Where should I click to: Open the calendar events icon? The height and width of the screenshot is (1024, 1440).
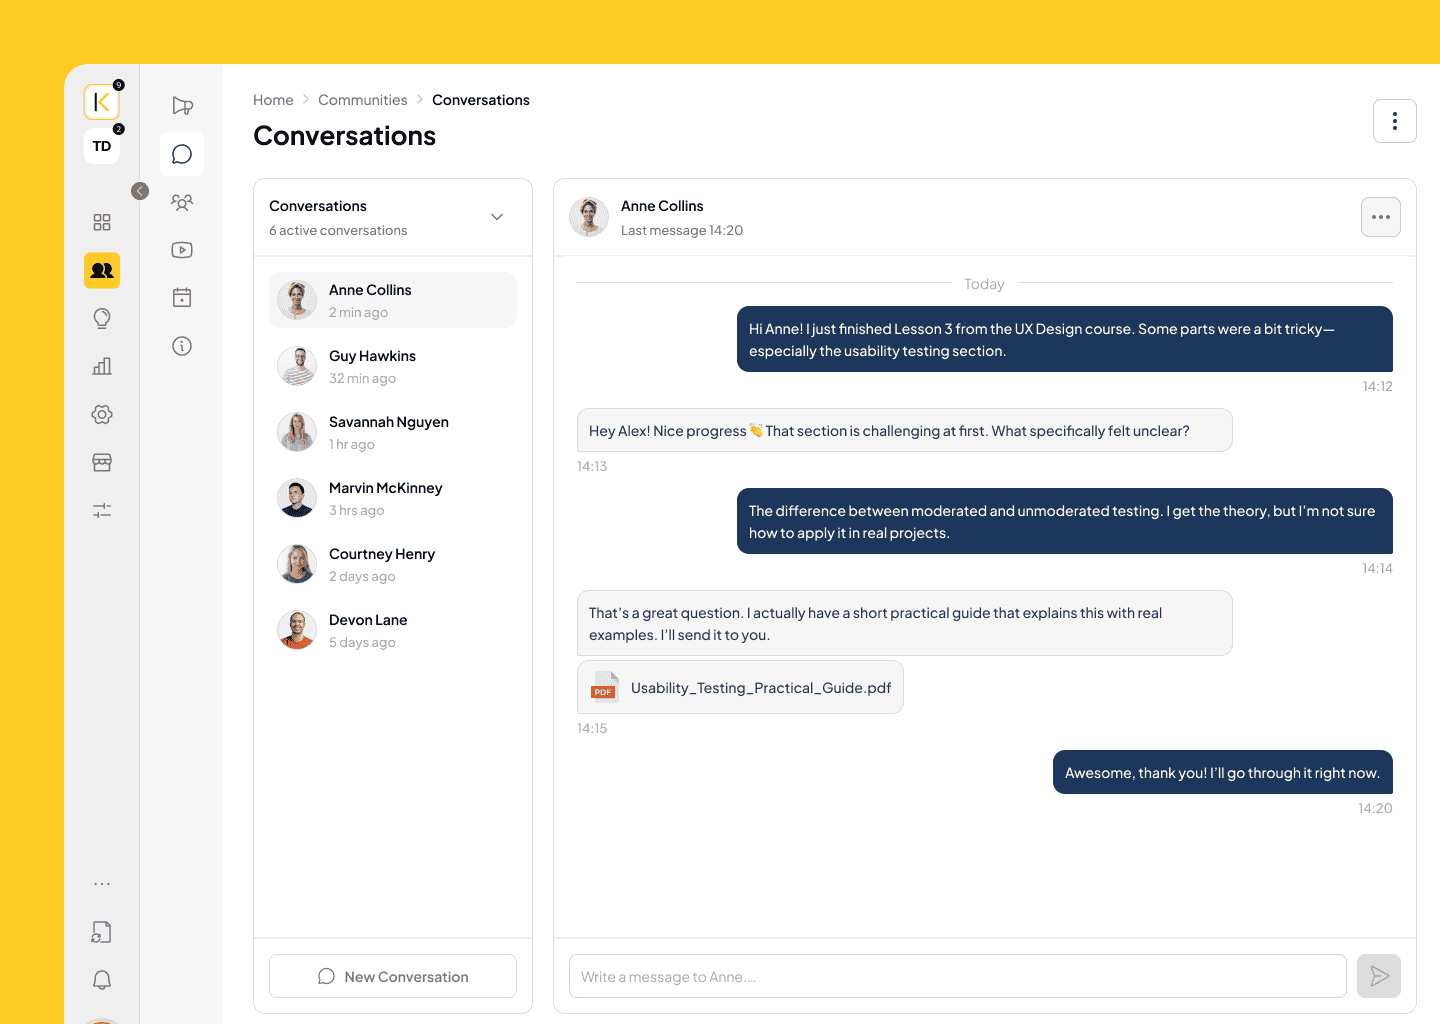point(182,298)
